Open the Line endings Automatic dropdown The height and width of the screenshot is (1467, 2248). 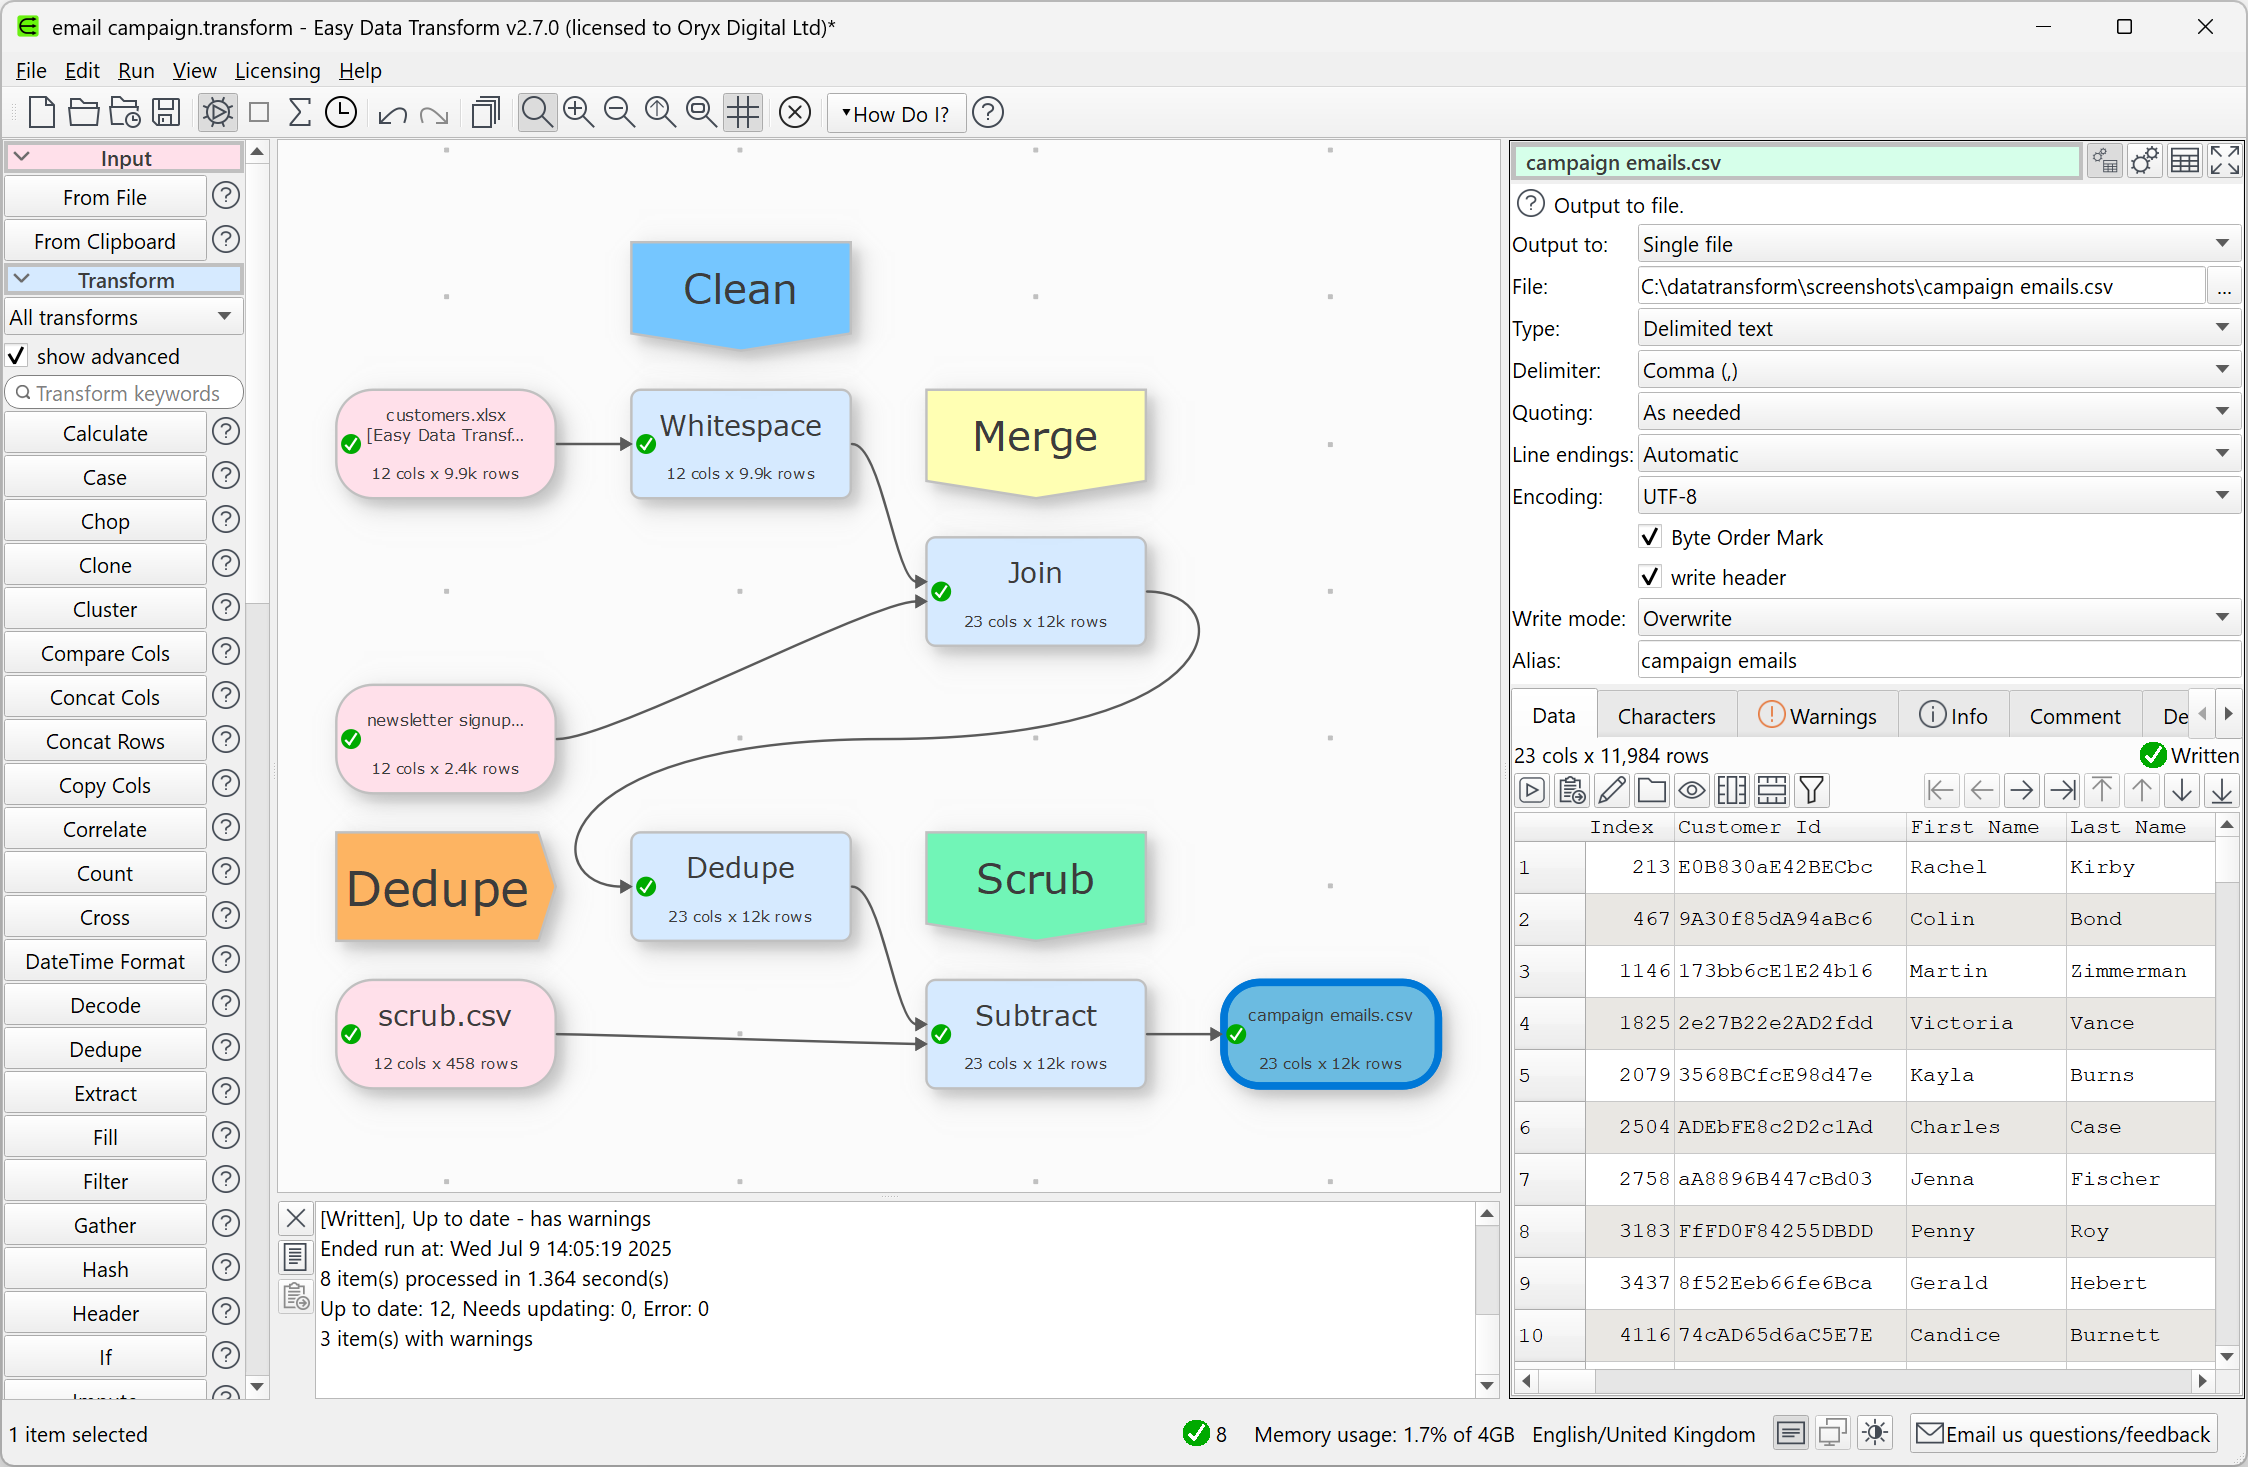[1938, 454]
